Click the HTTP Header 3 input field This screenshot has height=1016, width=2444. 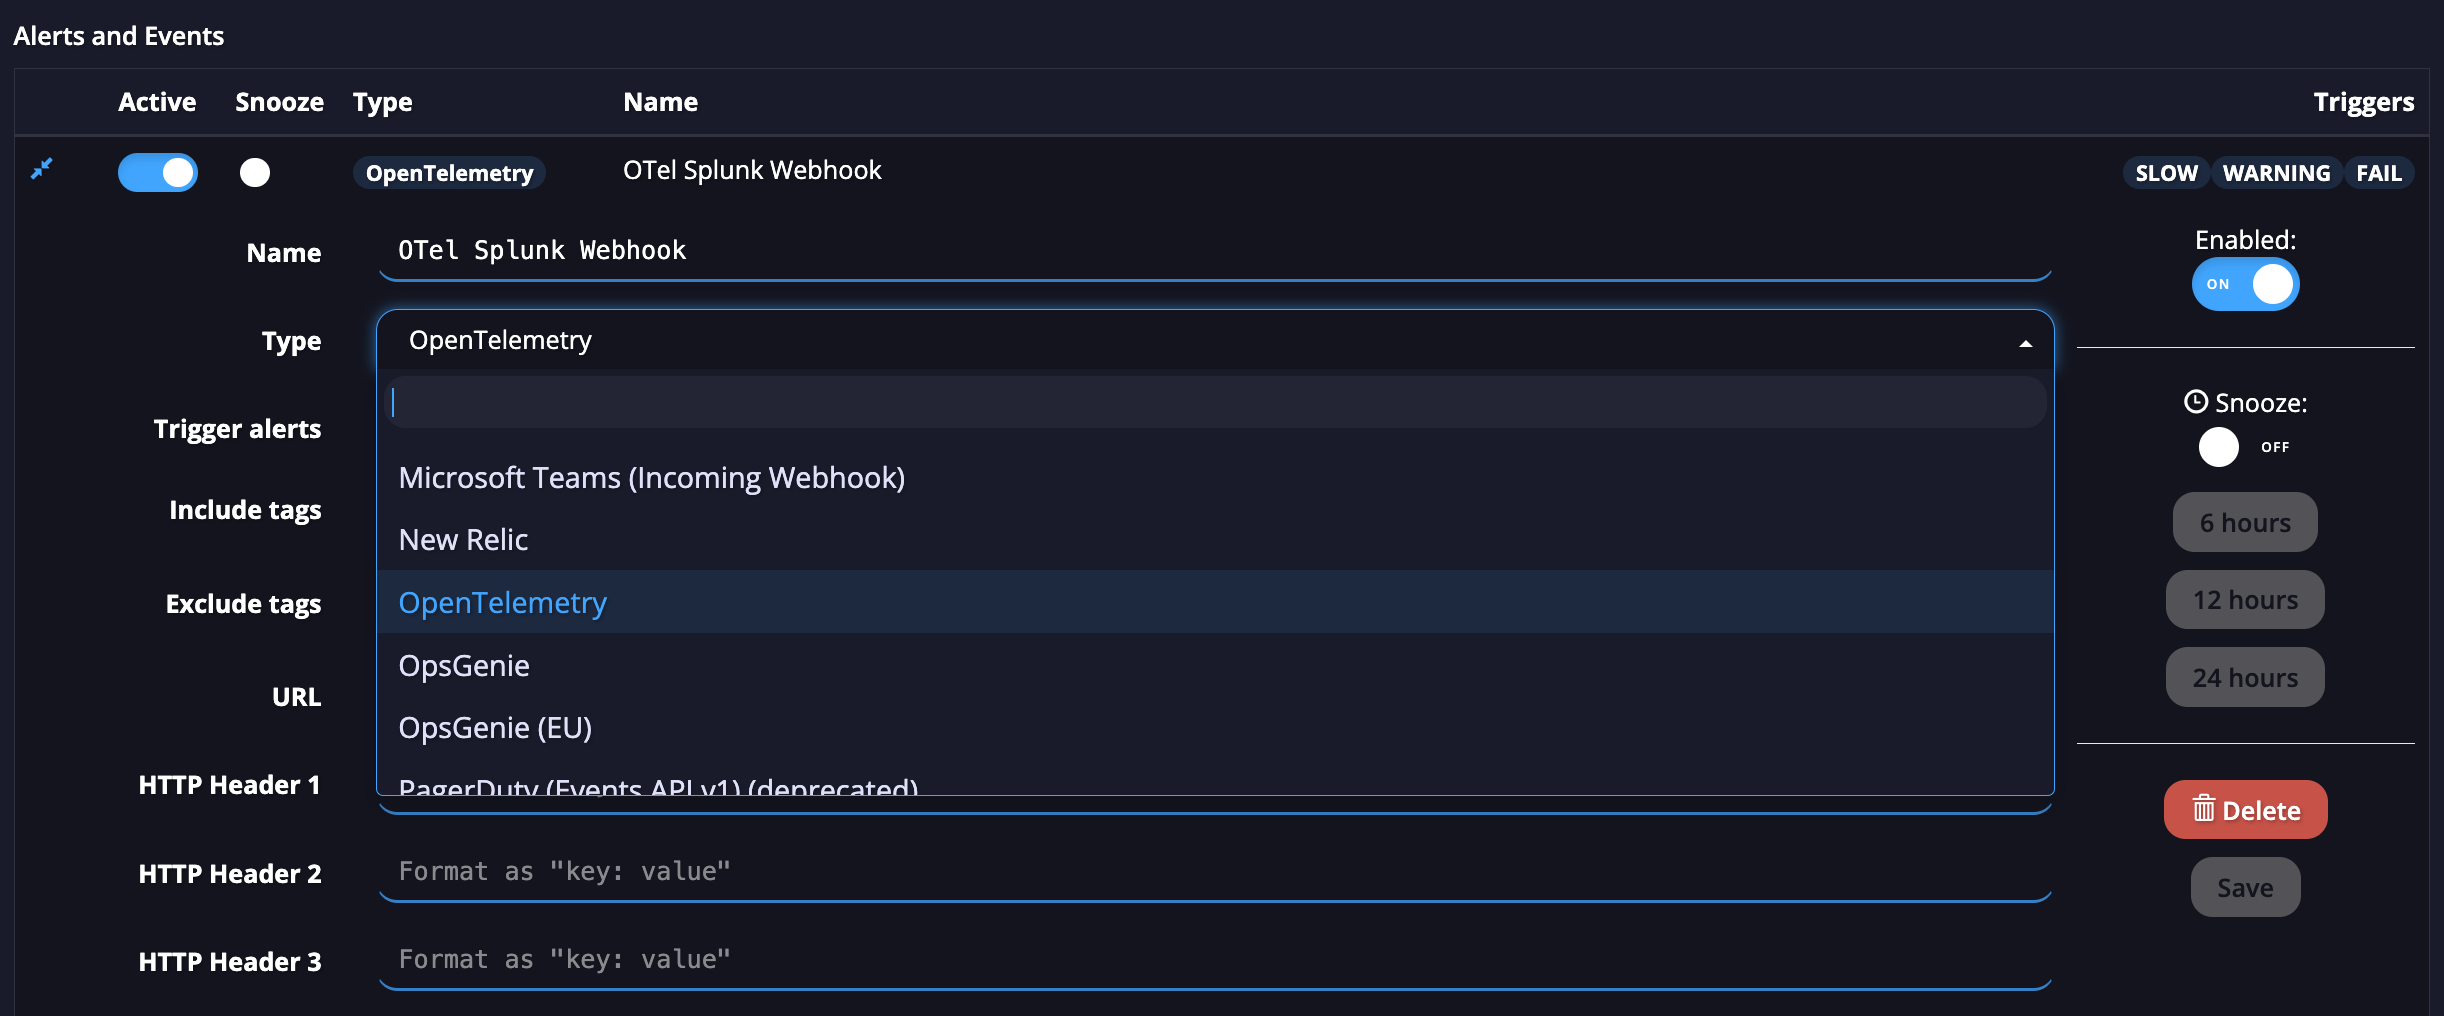click(1215, 960)
